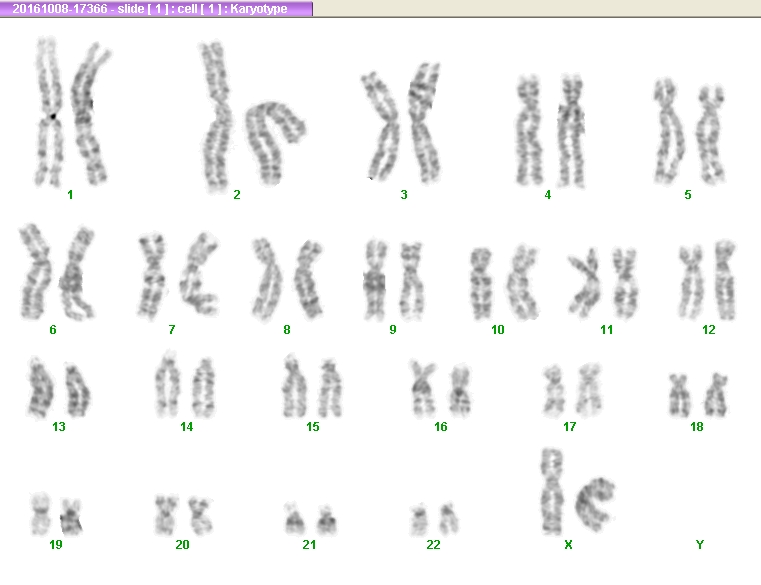This screenshot has height=585, width=761.
Task: Select the chromosome 3 pair
Action: (x=401, y=122)
